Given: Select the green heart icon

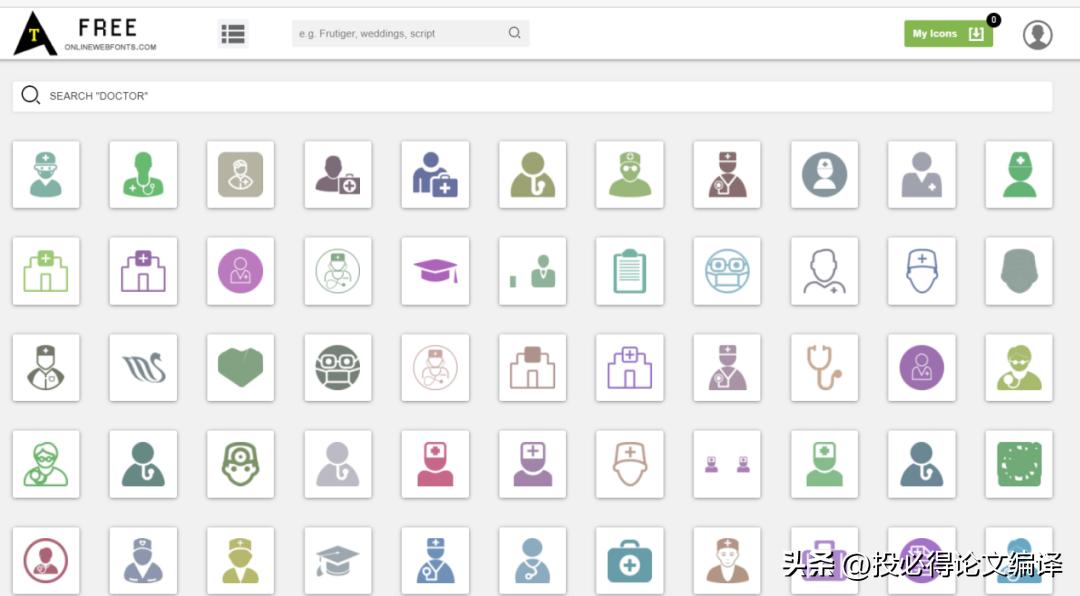Looking at the screenshot, I should [x=240, y=367].
